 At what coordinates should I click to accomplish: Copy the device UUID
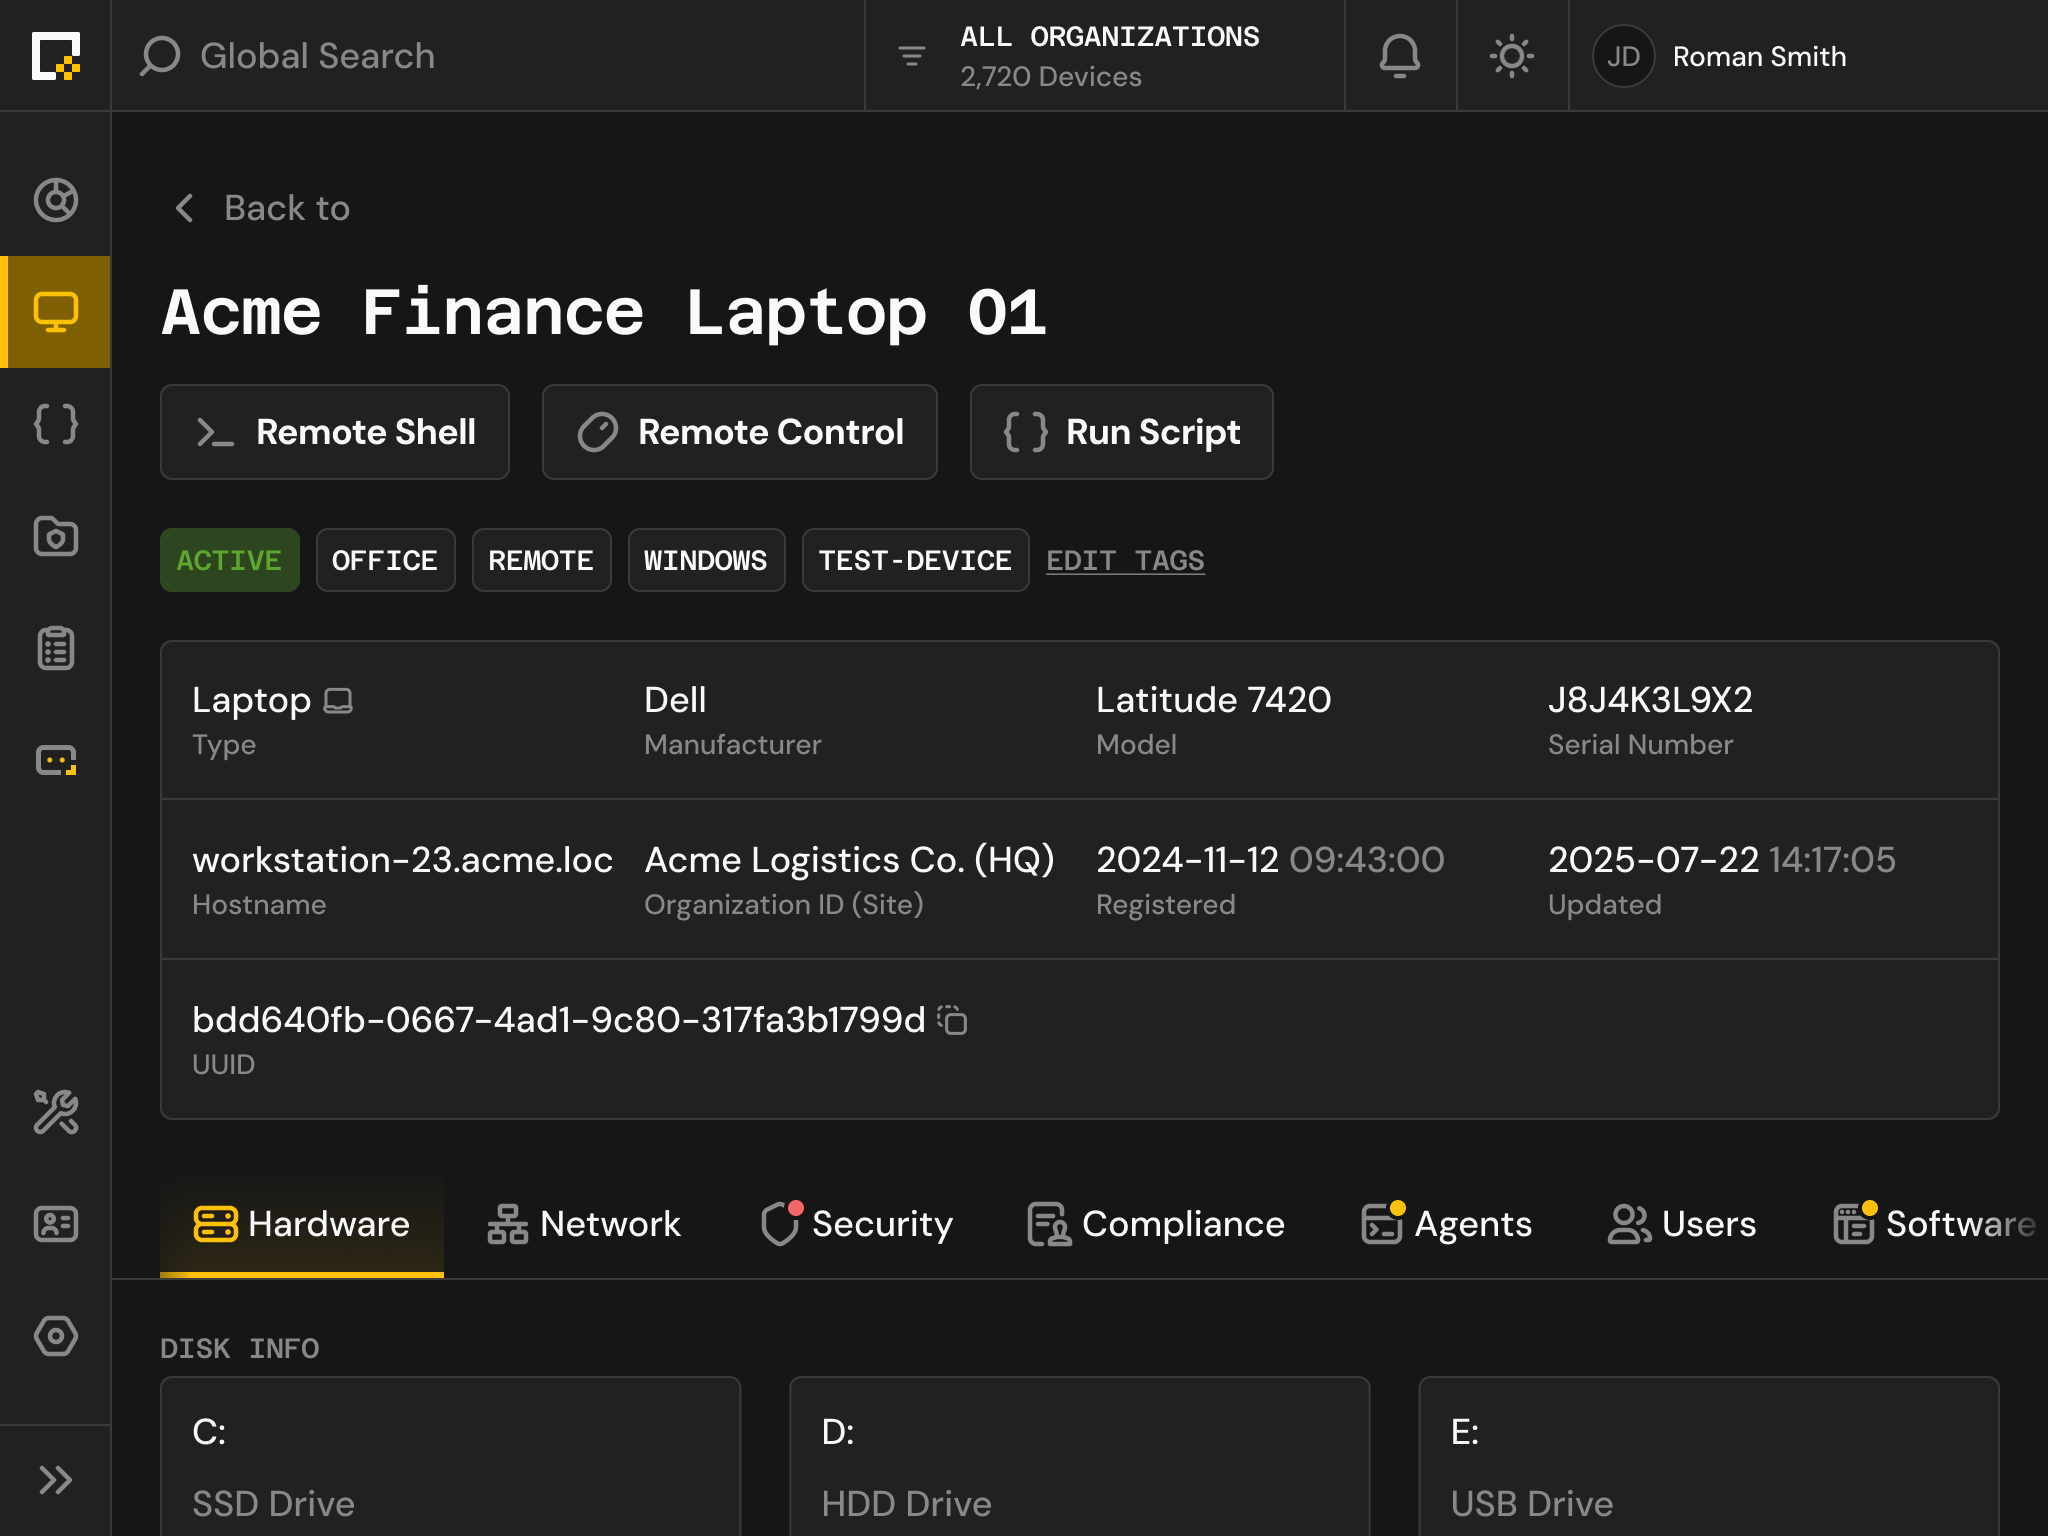coord(952,1021)
